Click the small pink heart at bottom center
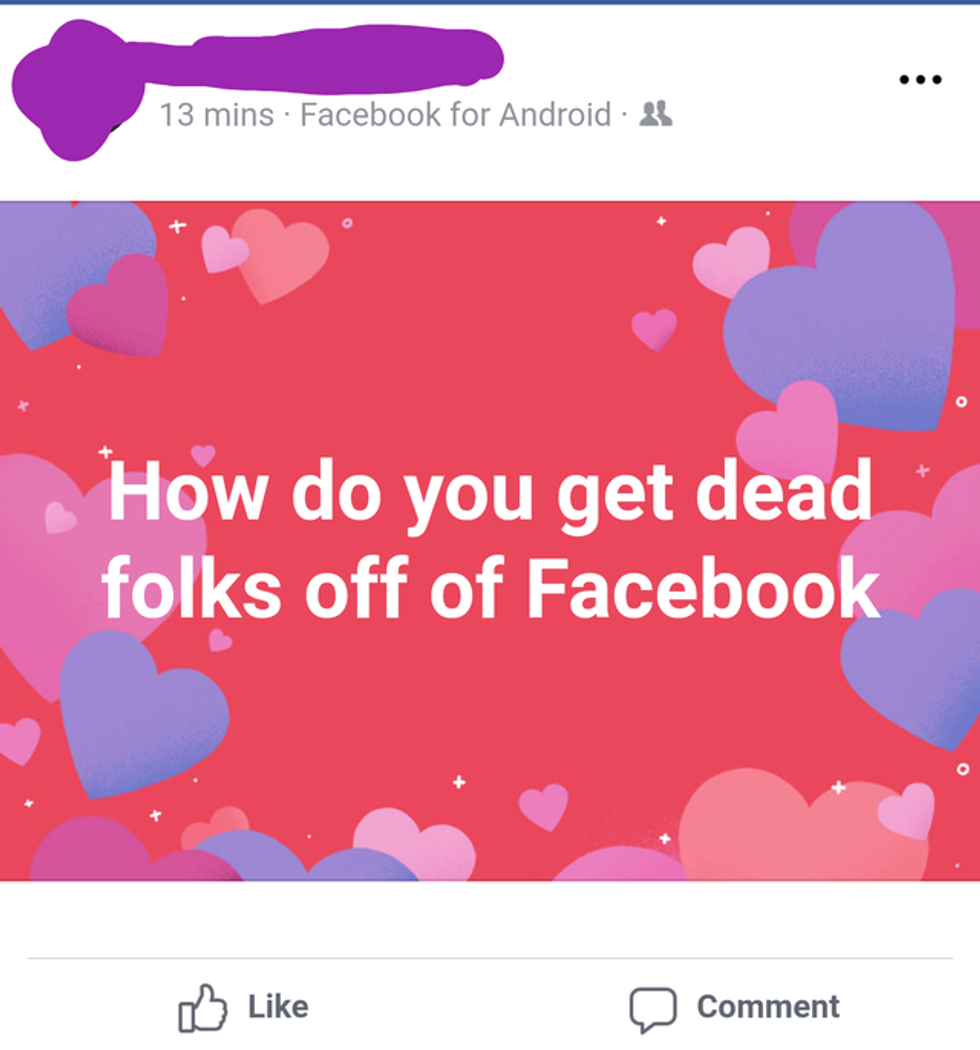Viewport: 980px width, 1050px height. point(543,805)
